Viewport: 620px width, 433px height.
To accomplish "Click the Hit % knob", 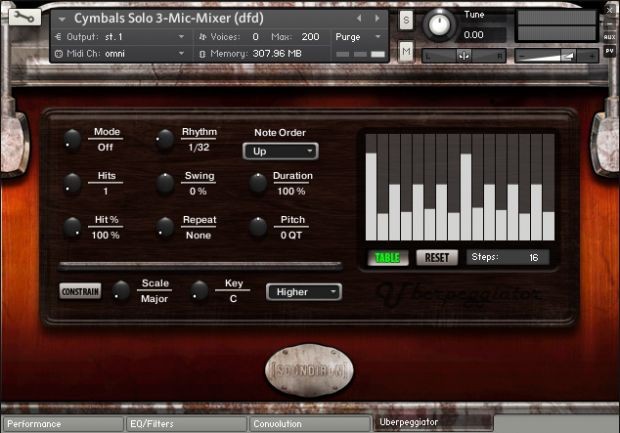I will click(73, 228).
